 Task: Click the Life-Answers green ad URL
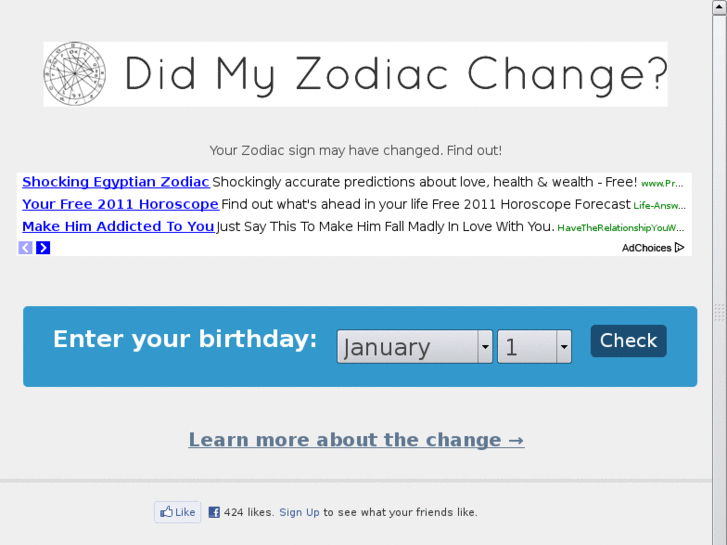point(659,206)
